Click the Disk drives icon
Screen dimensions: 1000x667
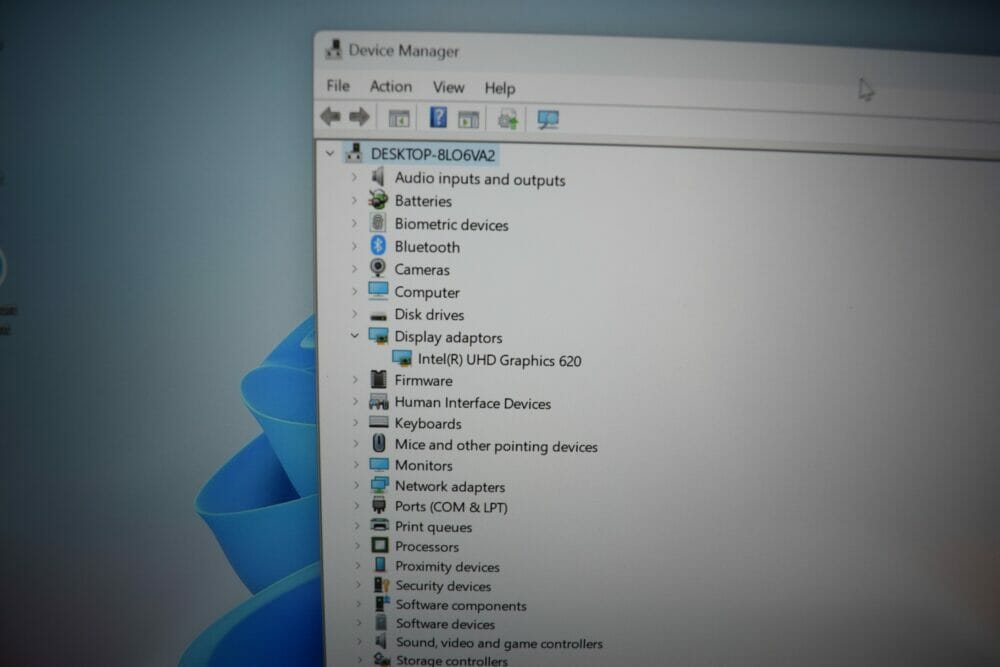[x=379, y=316]
